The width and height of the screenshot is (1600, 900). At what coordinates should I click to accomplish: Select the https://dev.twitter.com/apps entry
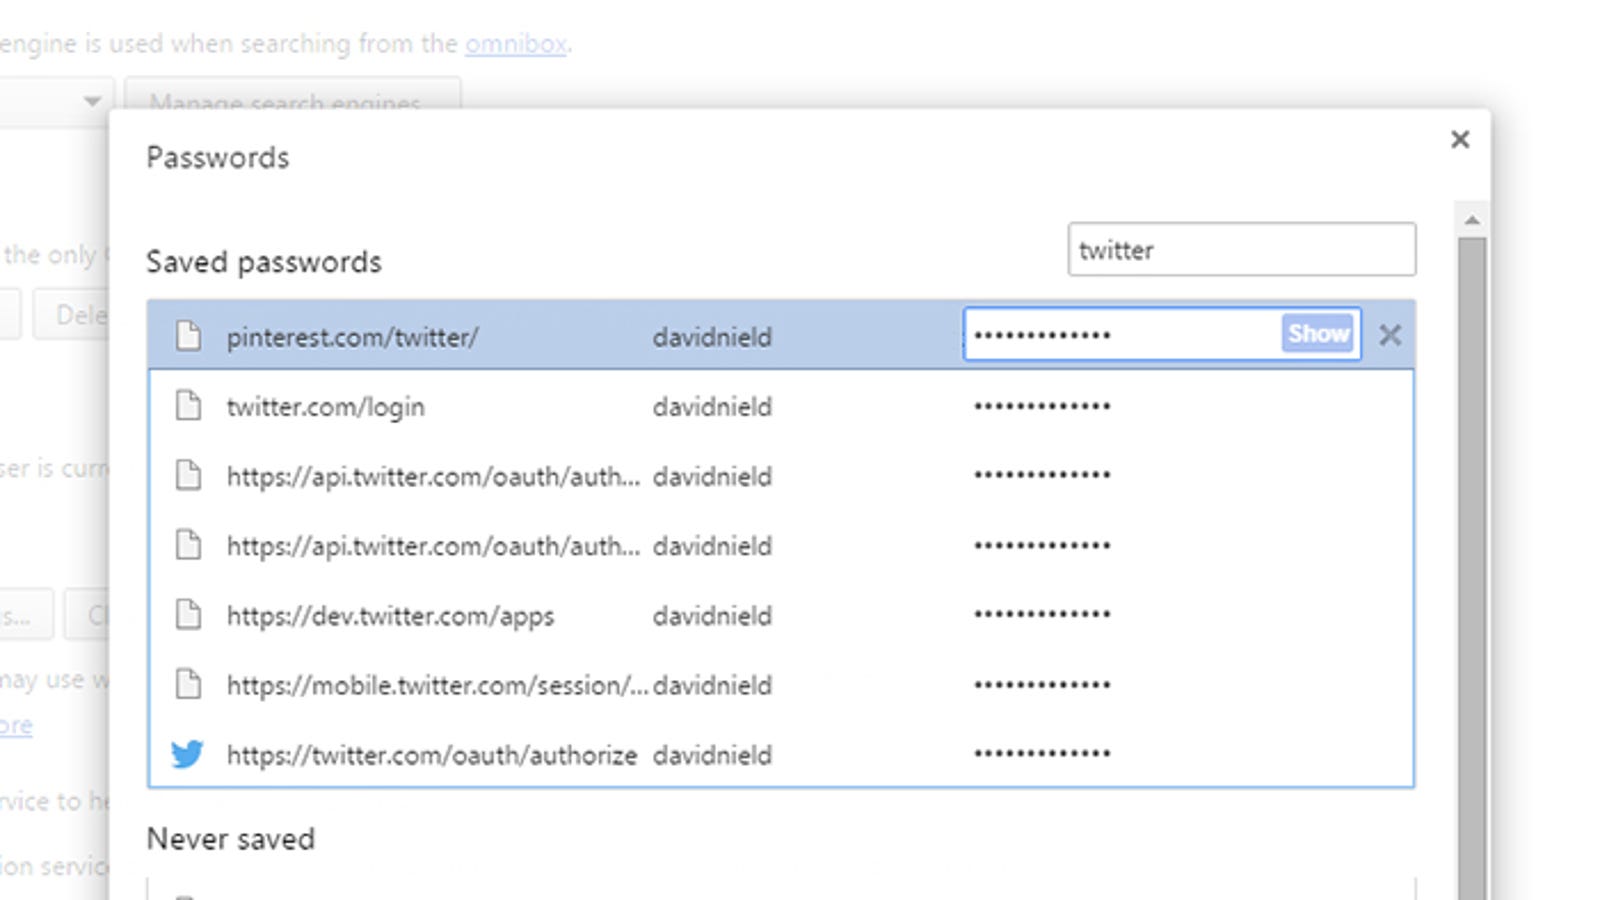pos(390,616)
